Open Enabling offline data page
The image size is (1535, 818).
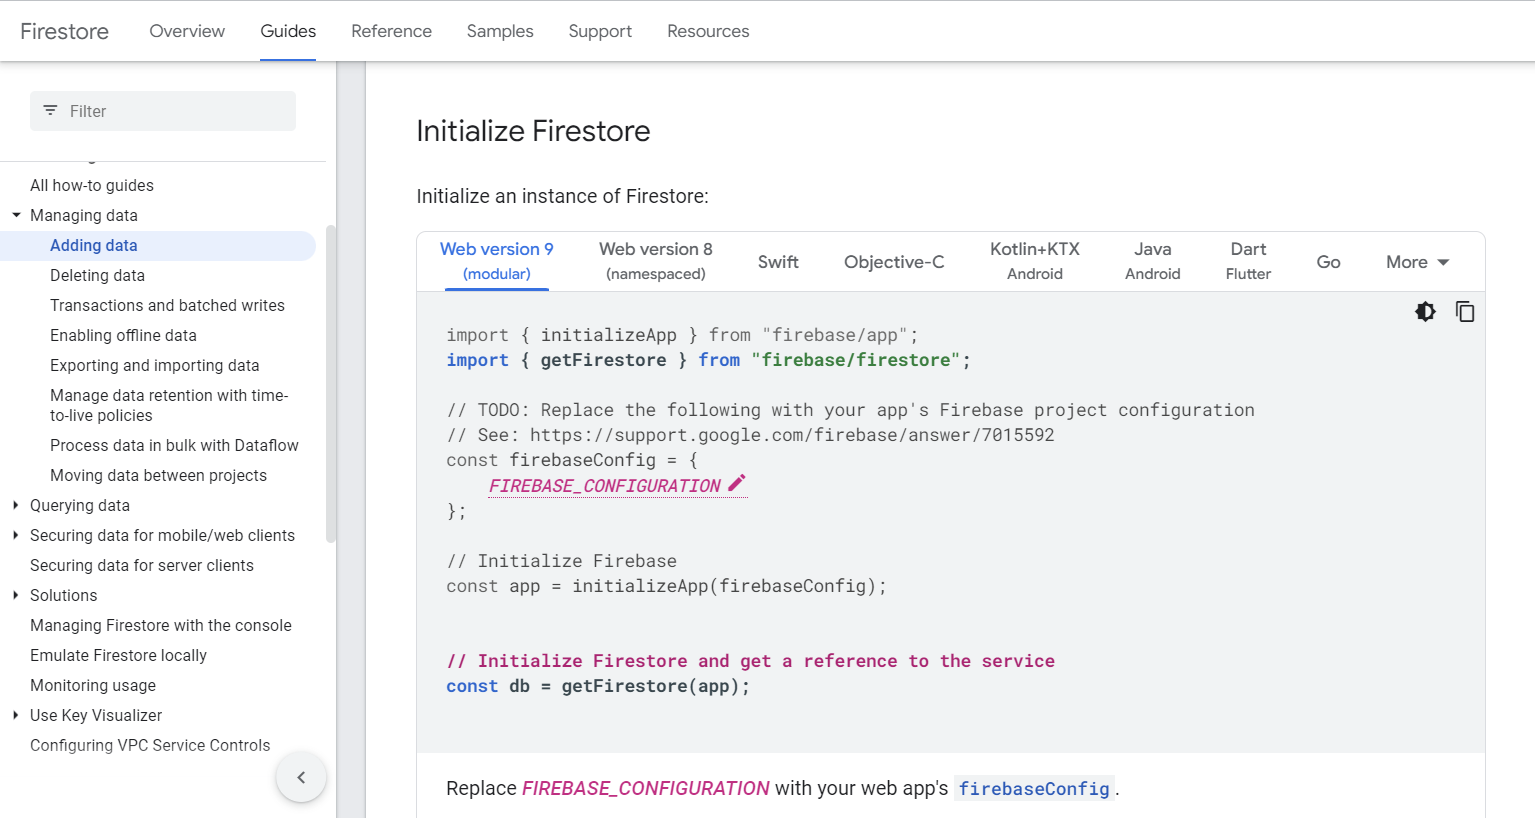point(123,335)
